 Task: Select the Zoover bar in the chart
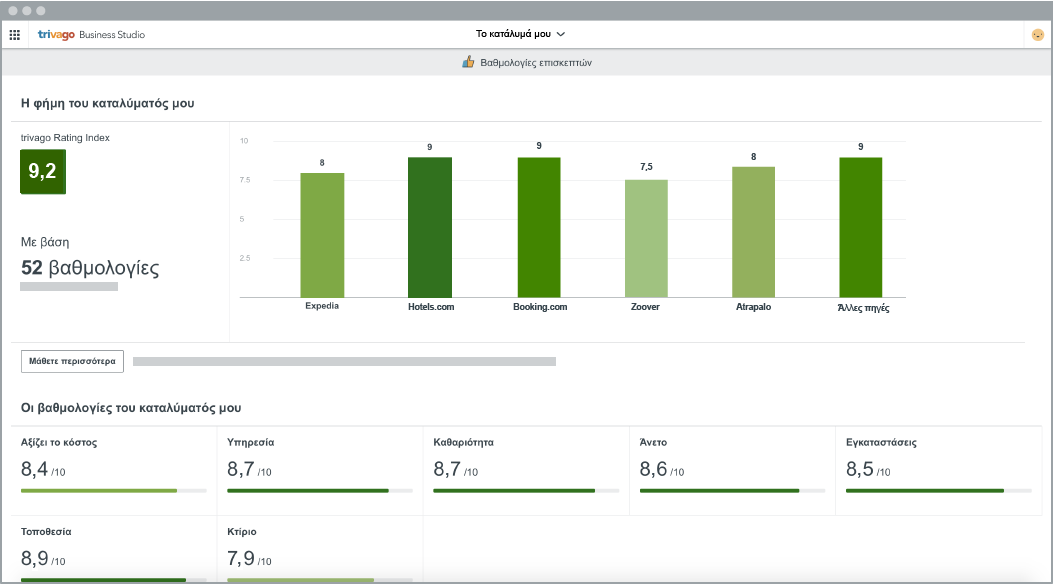click(x=646, y=238)
